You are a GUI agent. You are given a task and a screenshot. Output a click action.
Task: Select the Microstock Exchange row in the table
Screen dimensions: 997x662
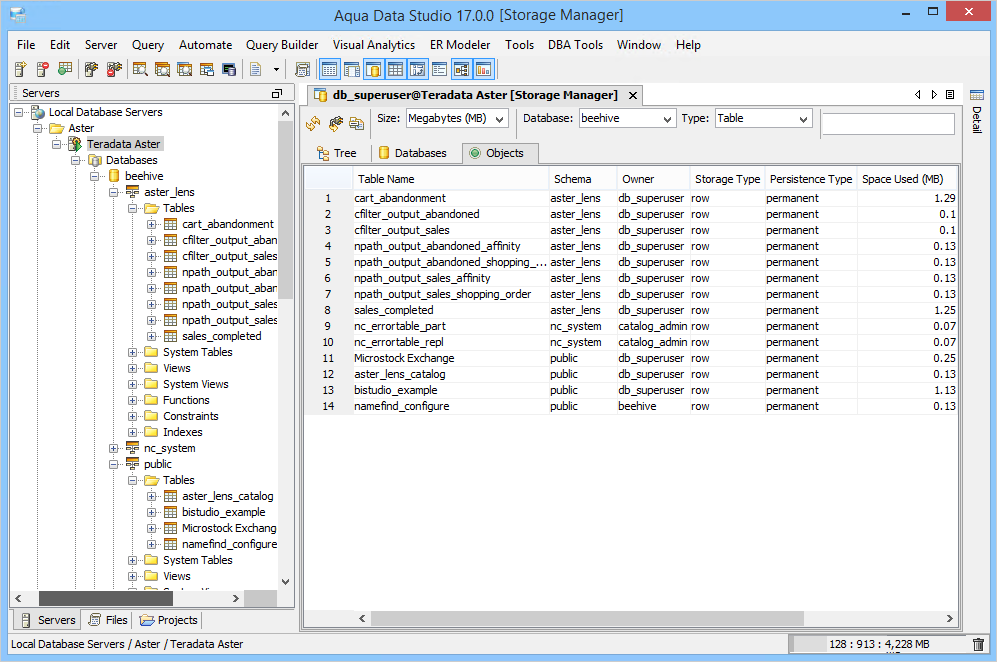point(631,359)
